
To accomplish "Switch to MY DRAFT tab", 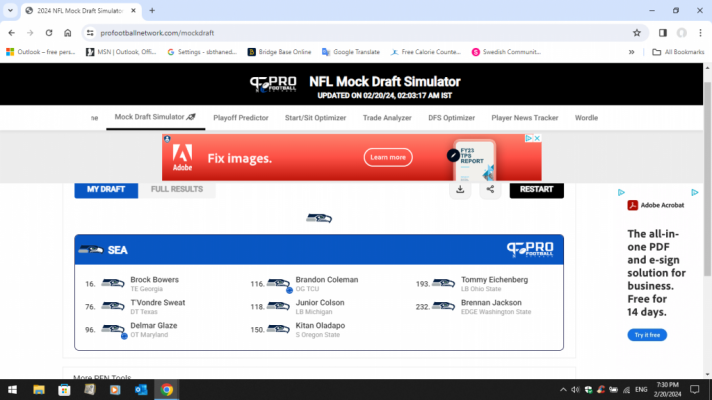I will point(106,189).
